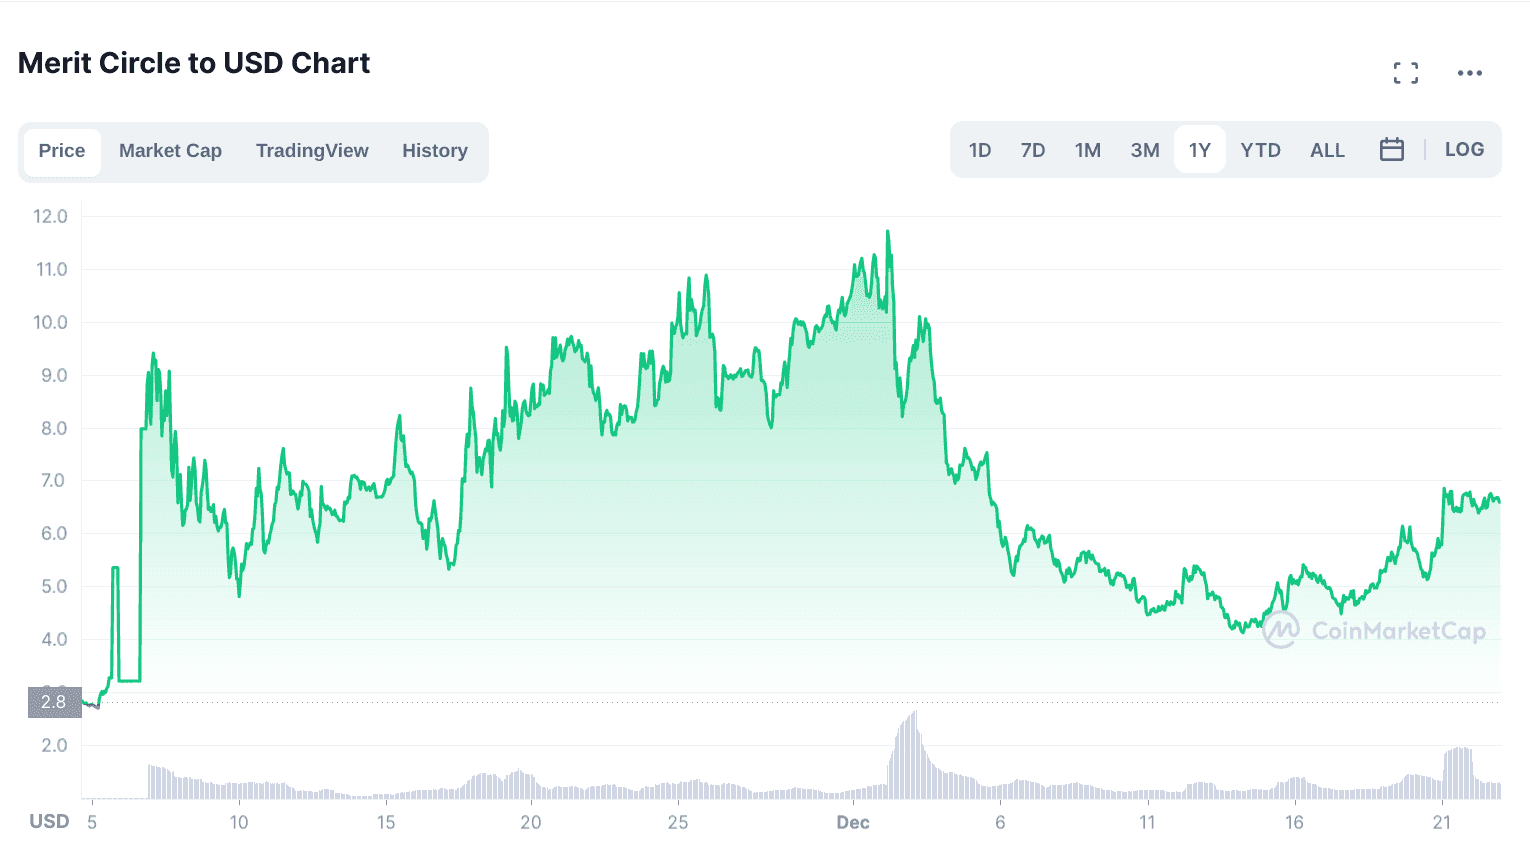Open the calendar date range picker
This screenshot has height=841, width=1530.
coord(1391,150)
